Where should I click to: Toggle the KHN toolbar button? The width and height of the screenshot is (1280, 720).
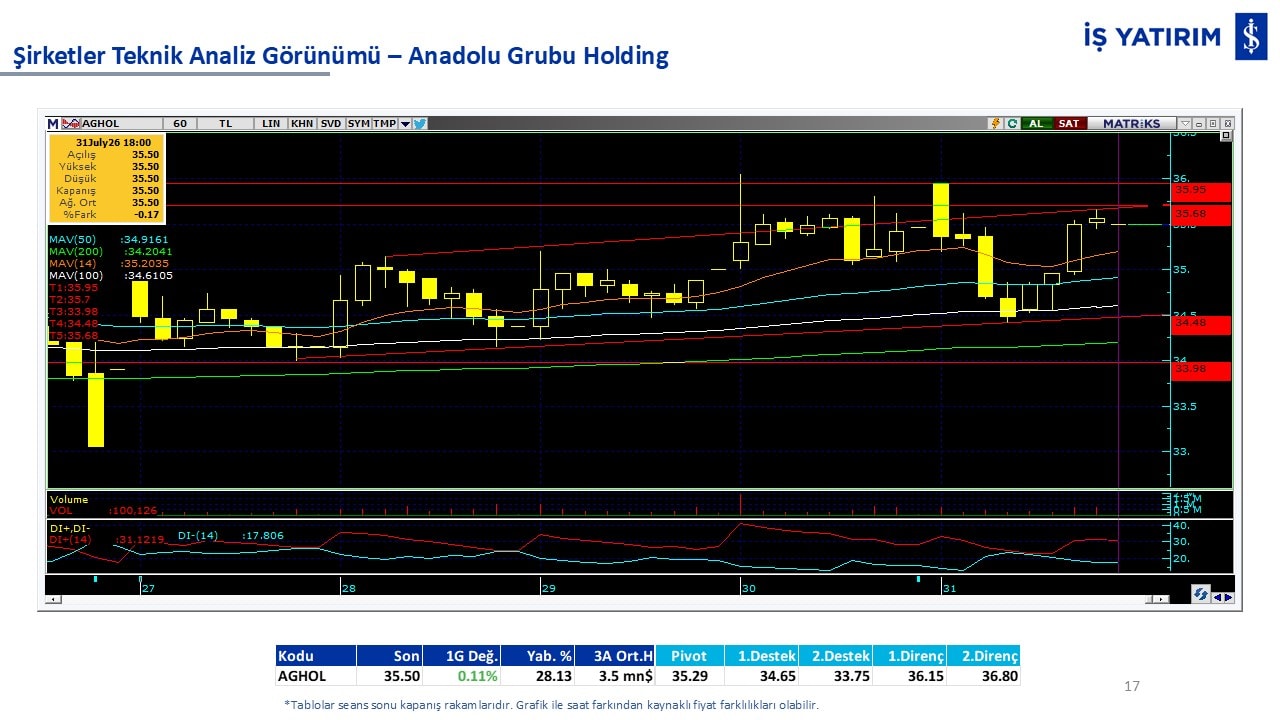(302, 124)
